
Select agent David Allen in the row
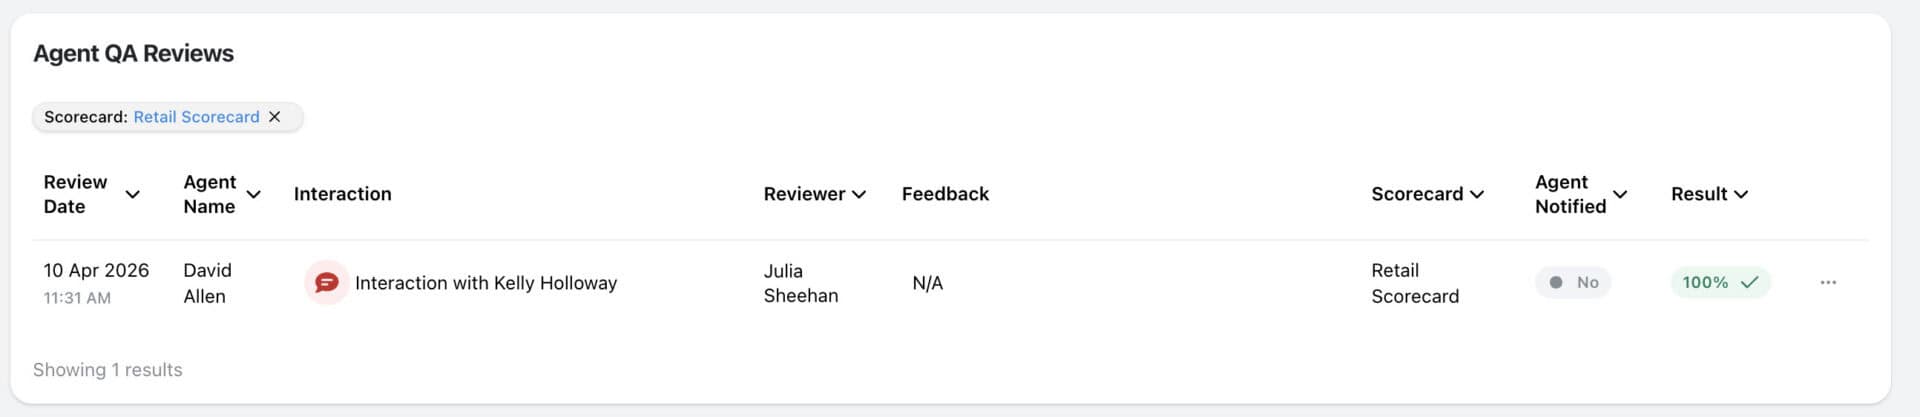coord(207,283)
